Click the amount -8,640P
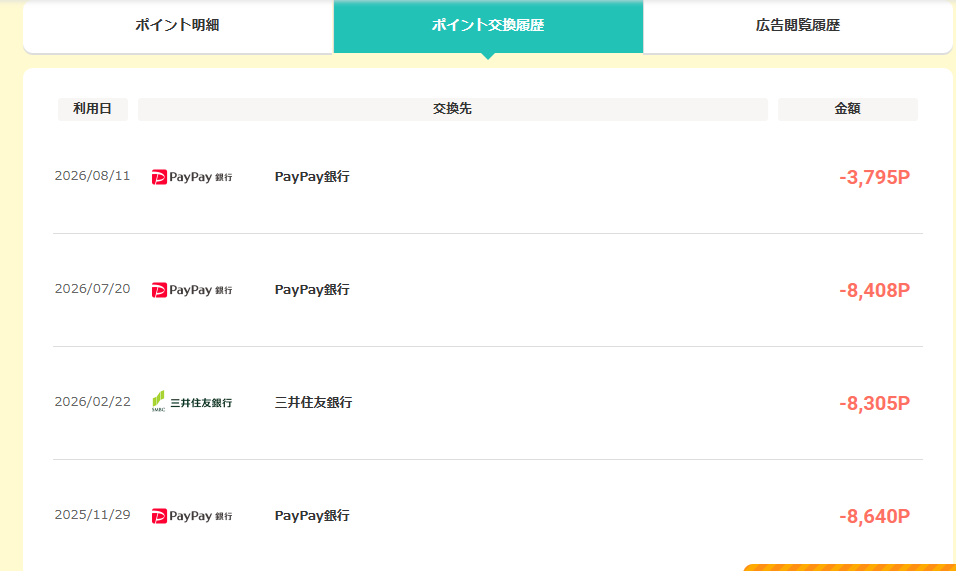Image resolution: width=956 pixels, height=571 pixels. coord(874,516)
